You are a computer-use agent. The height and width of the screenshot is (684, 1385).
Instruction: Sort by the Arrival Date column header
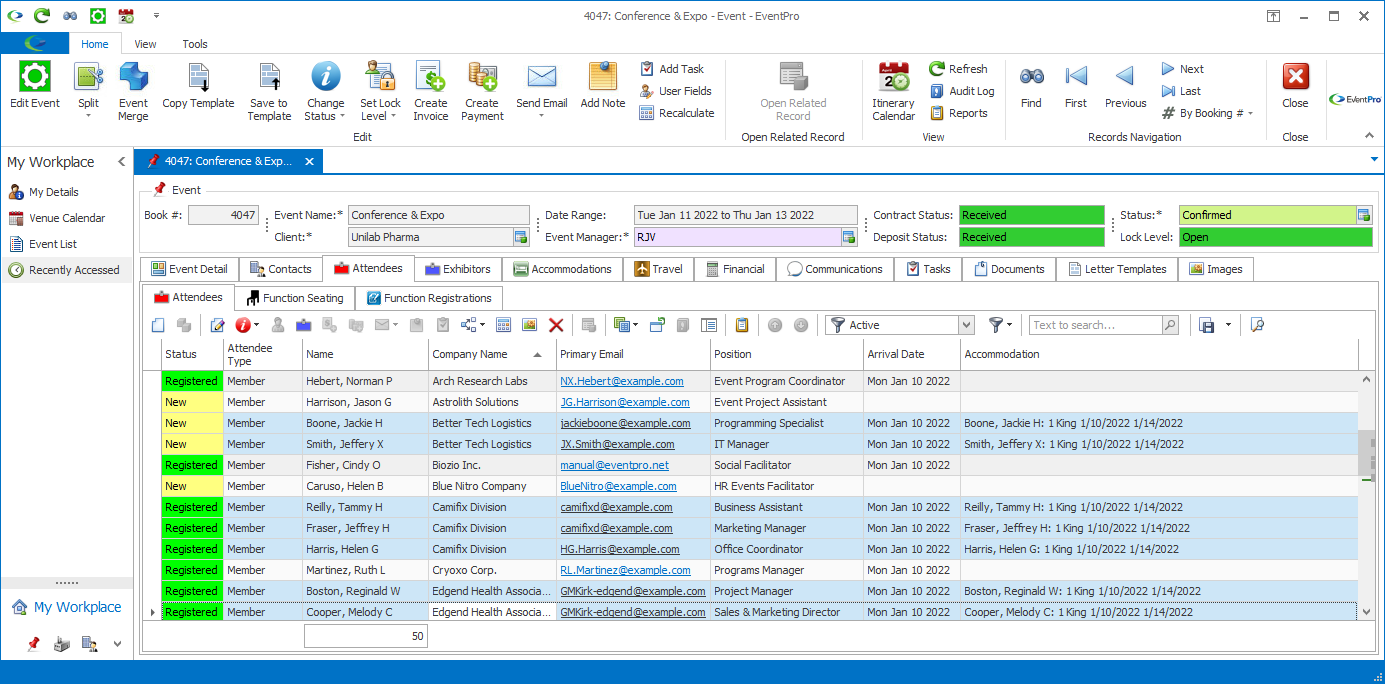click(x=912, y=354)
